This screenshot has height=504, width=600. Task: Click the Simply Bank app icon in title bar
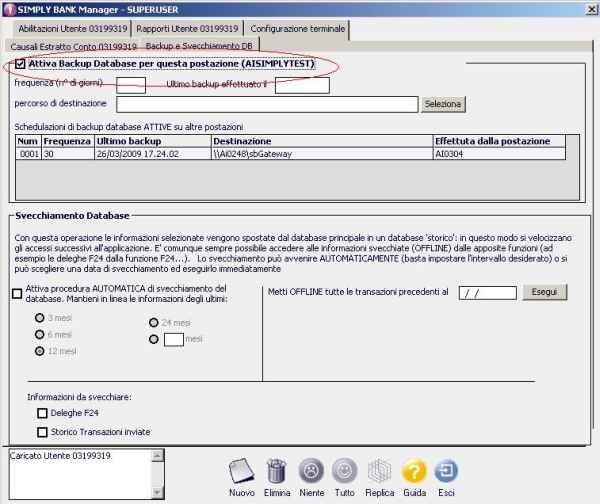click(9, 10)
